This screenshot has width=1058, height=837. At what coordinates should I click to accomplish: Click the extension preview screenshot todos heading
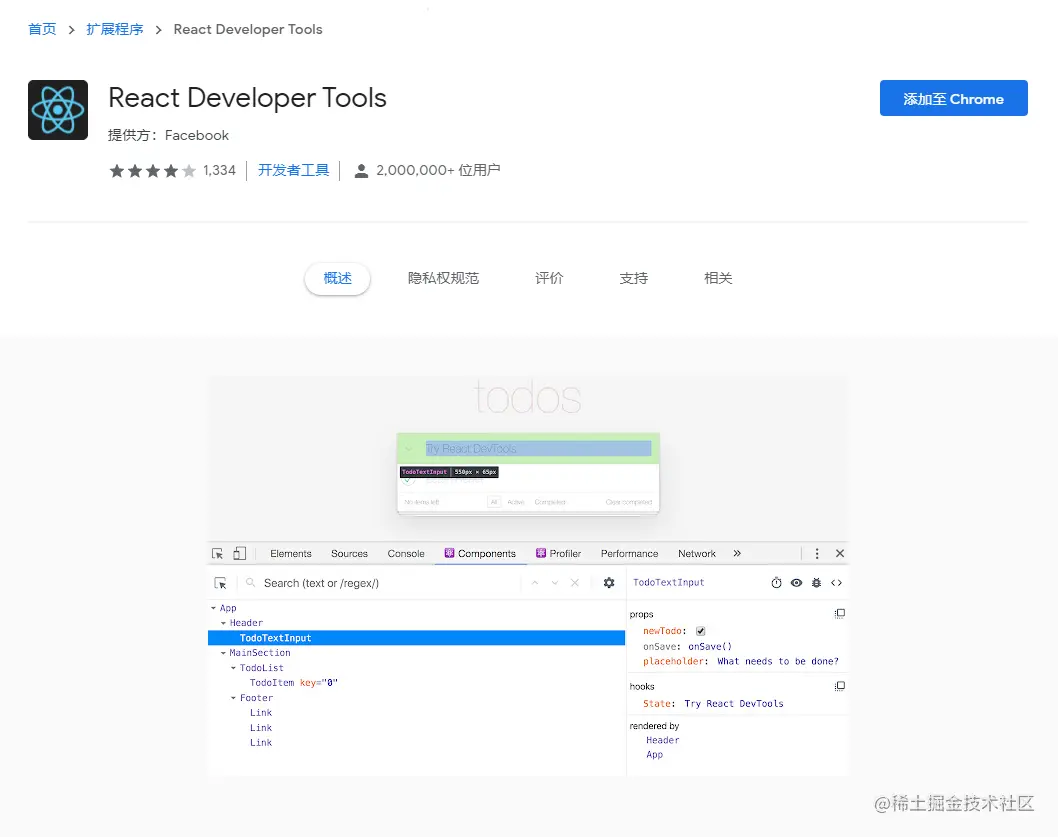528,397
